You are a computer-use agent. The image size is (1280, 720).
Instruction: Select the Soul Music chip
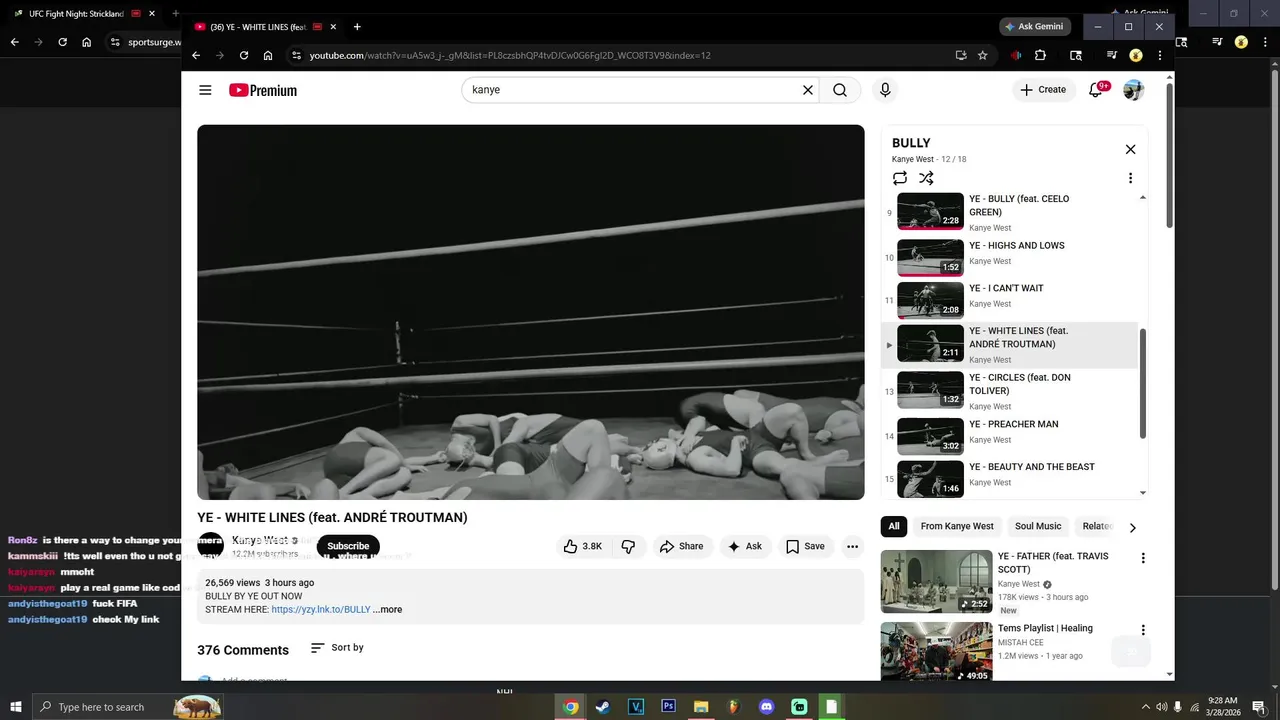point(1038,526)
